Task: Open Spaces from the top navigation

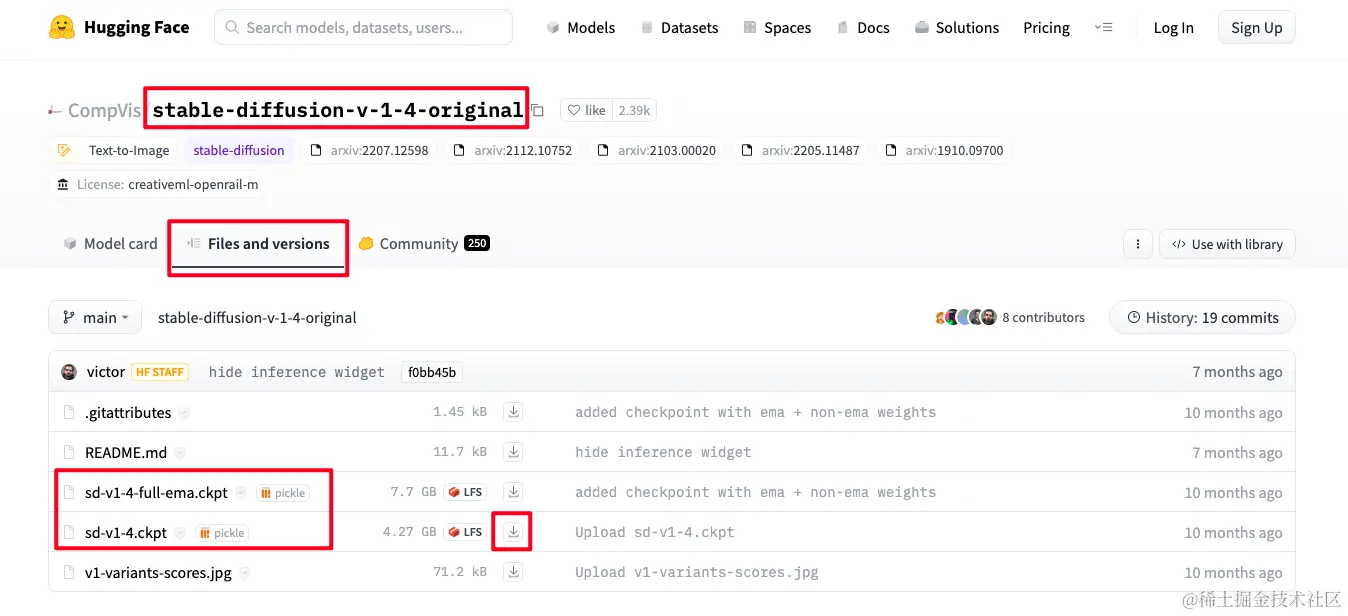Action: [x=777, y=27]
